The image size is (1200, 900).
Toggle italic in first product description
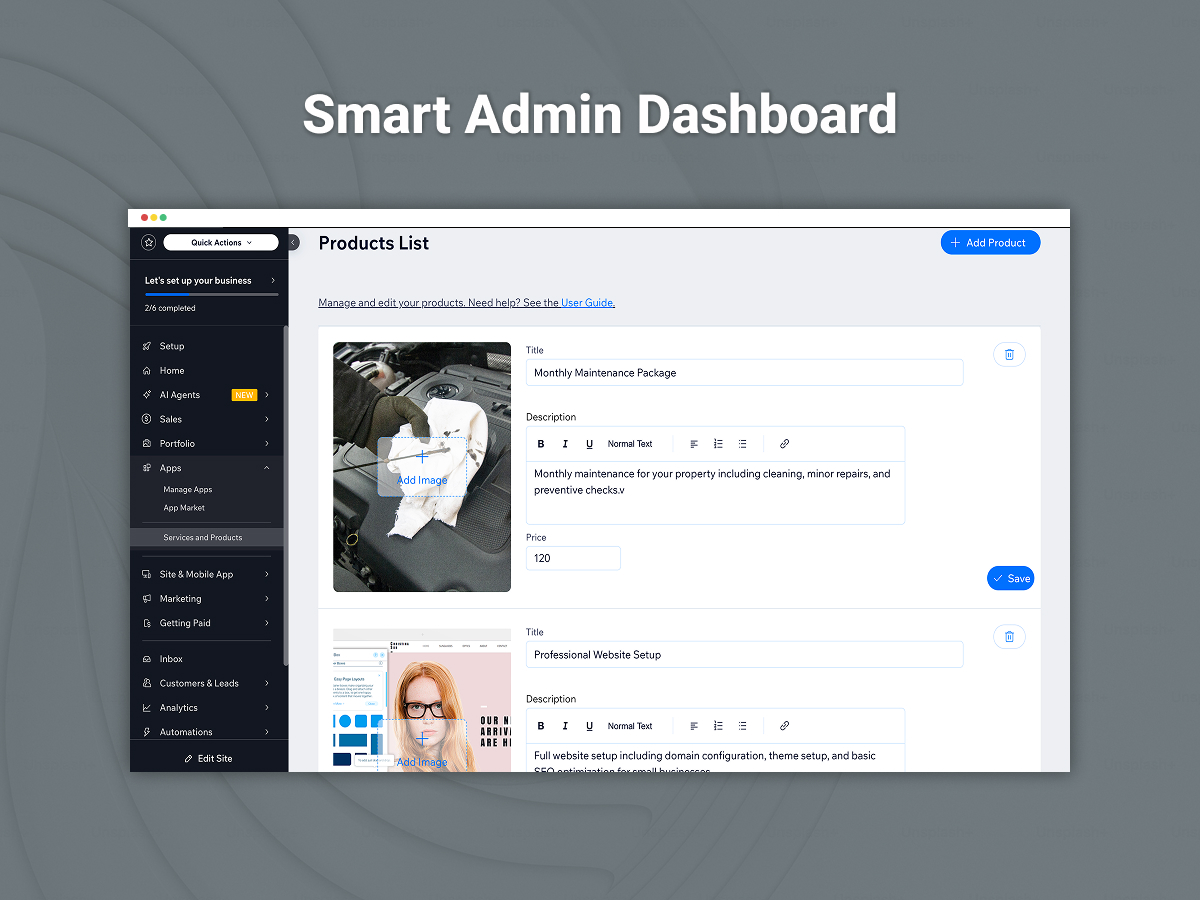(565, 444)
